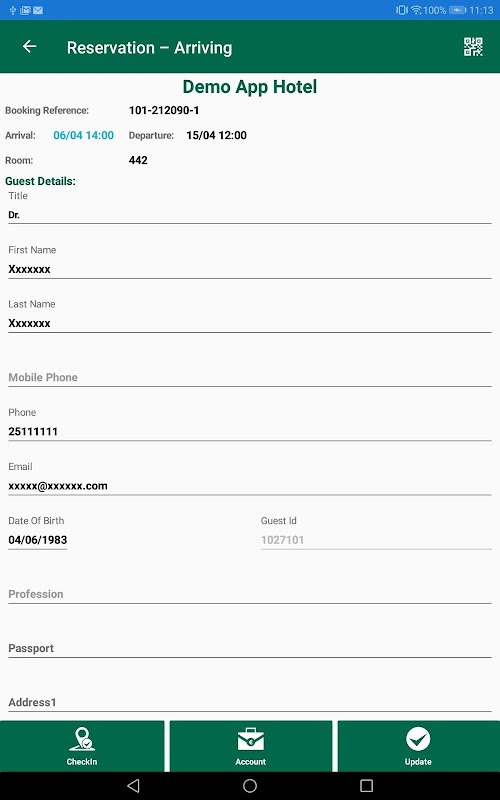The height and width of the screenshot is (800, 500).
Task: Focus the Passport field
Action: tap(249, 648)
